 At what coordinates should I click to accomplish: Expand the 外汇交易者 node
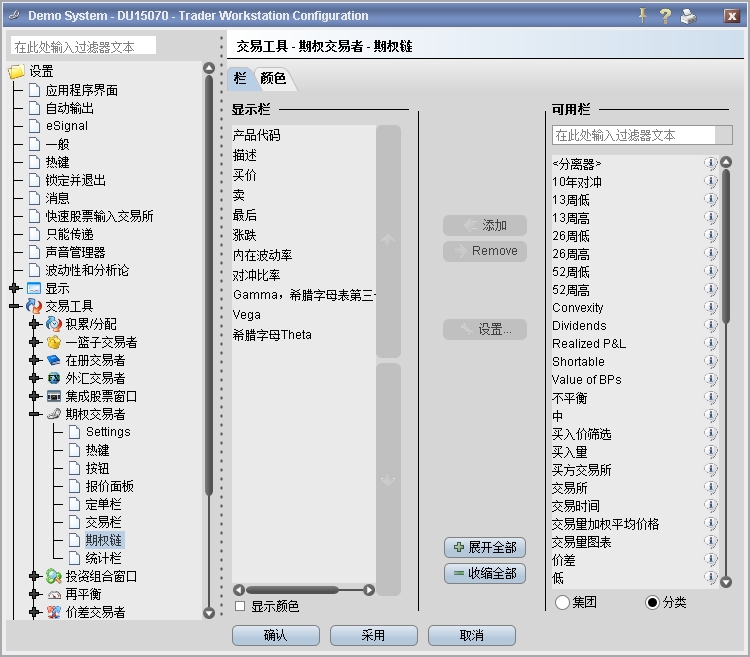coord(34,378)
